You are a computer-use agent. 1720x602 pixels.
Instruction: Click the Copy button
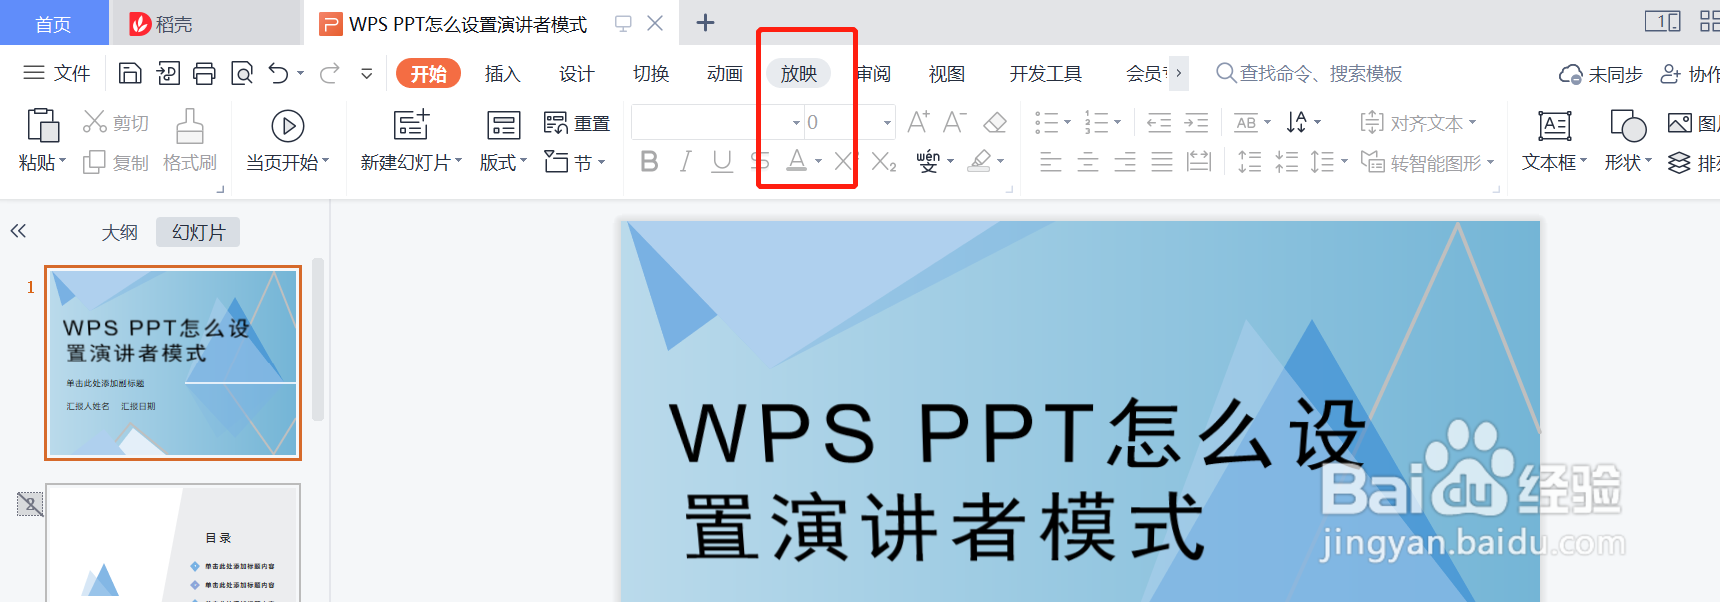pos(116,162)
